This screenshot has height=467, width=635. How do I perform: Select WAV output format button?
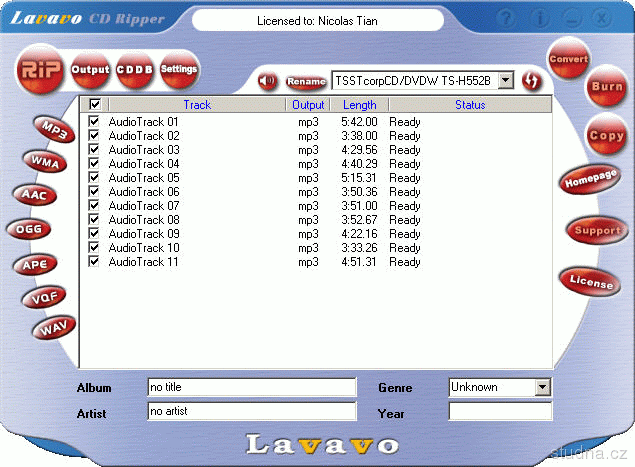click(53, 328)
